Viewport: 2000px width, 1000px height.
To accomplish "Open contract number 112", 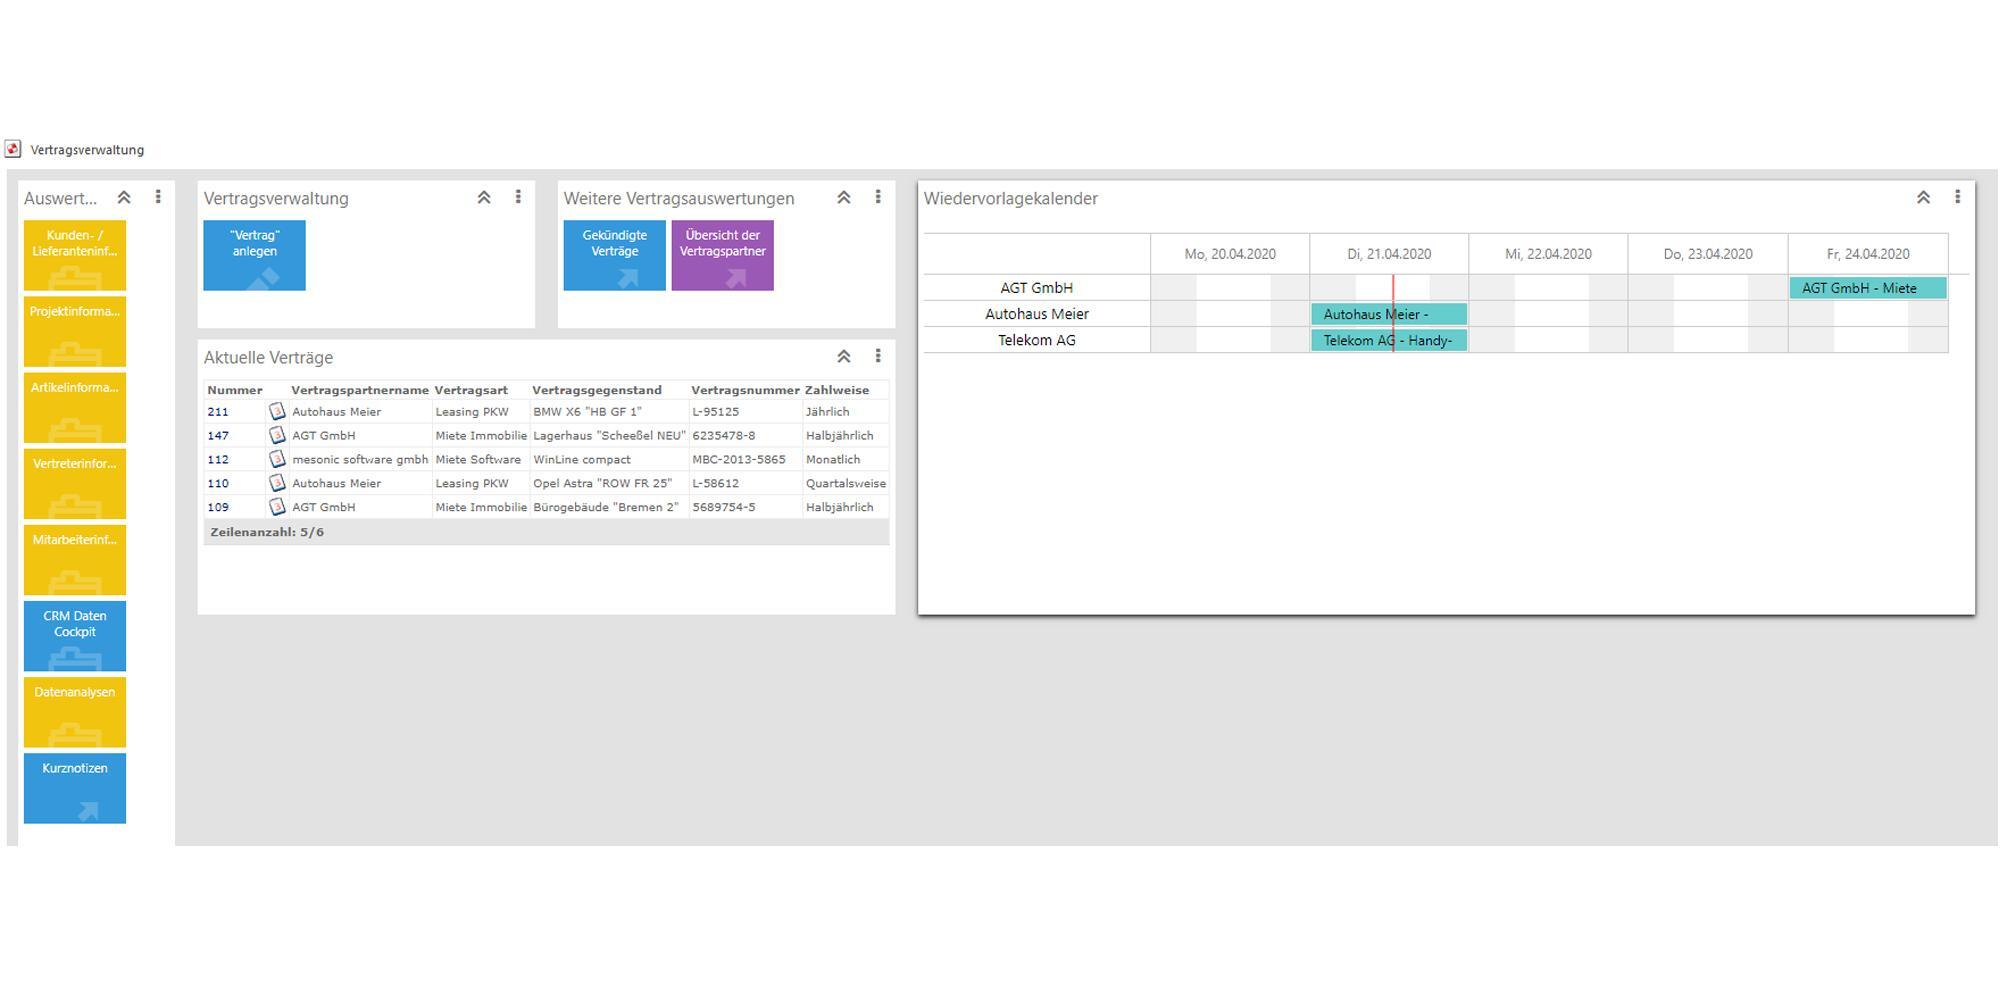I will point(218,460).
